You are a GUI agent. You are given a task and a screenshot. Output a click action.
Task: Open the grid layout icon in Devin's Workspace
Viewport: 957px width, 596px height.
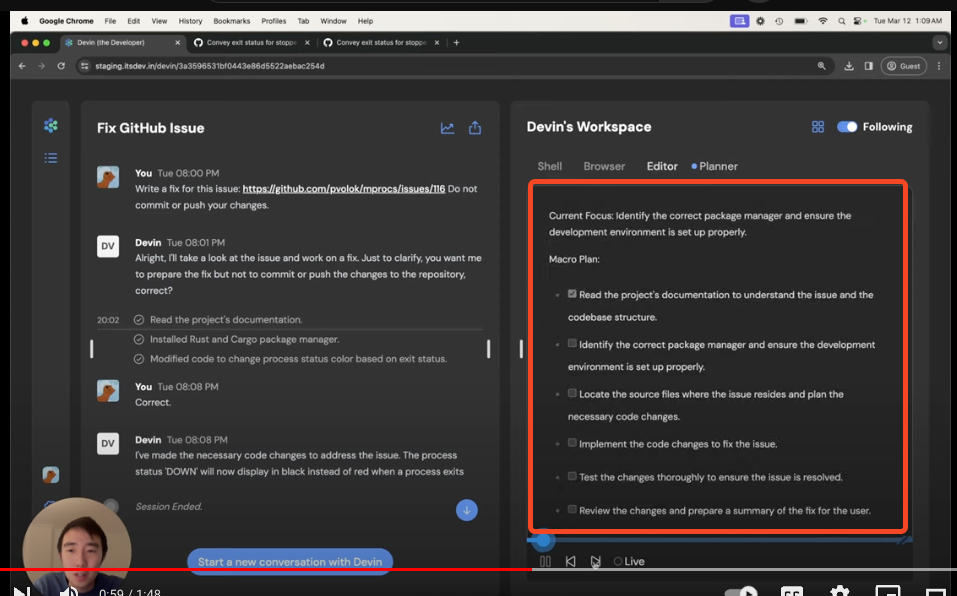(818, 127)
